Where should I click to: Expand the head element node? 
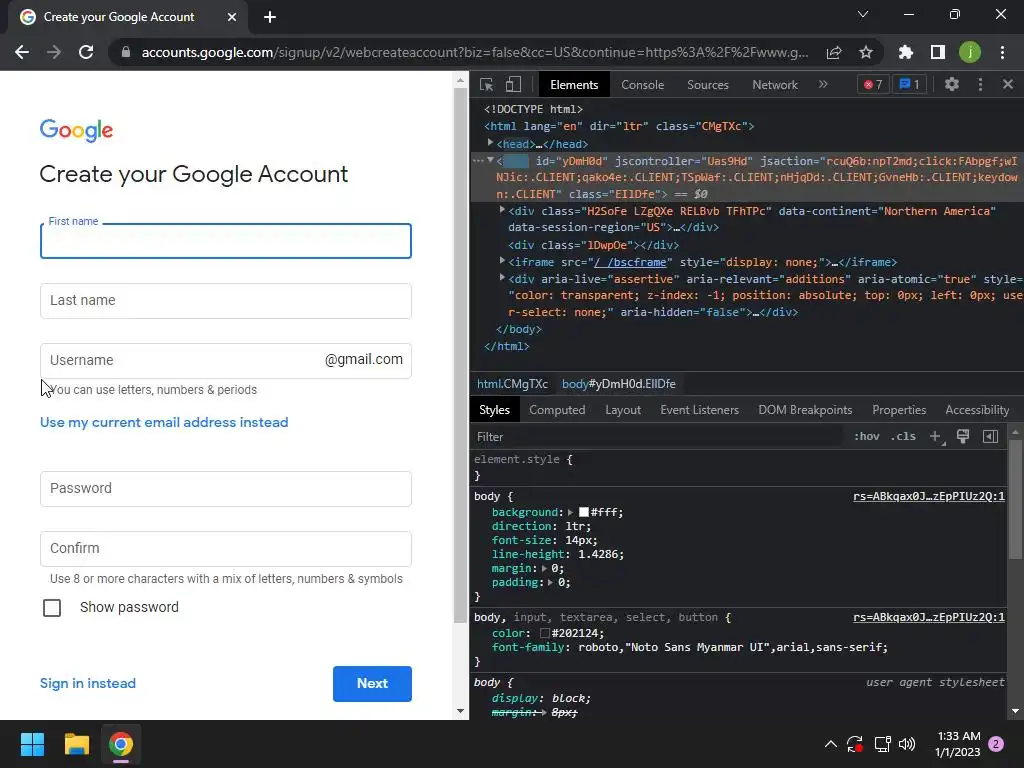point(490,142)
